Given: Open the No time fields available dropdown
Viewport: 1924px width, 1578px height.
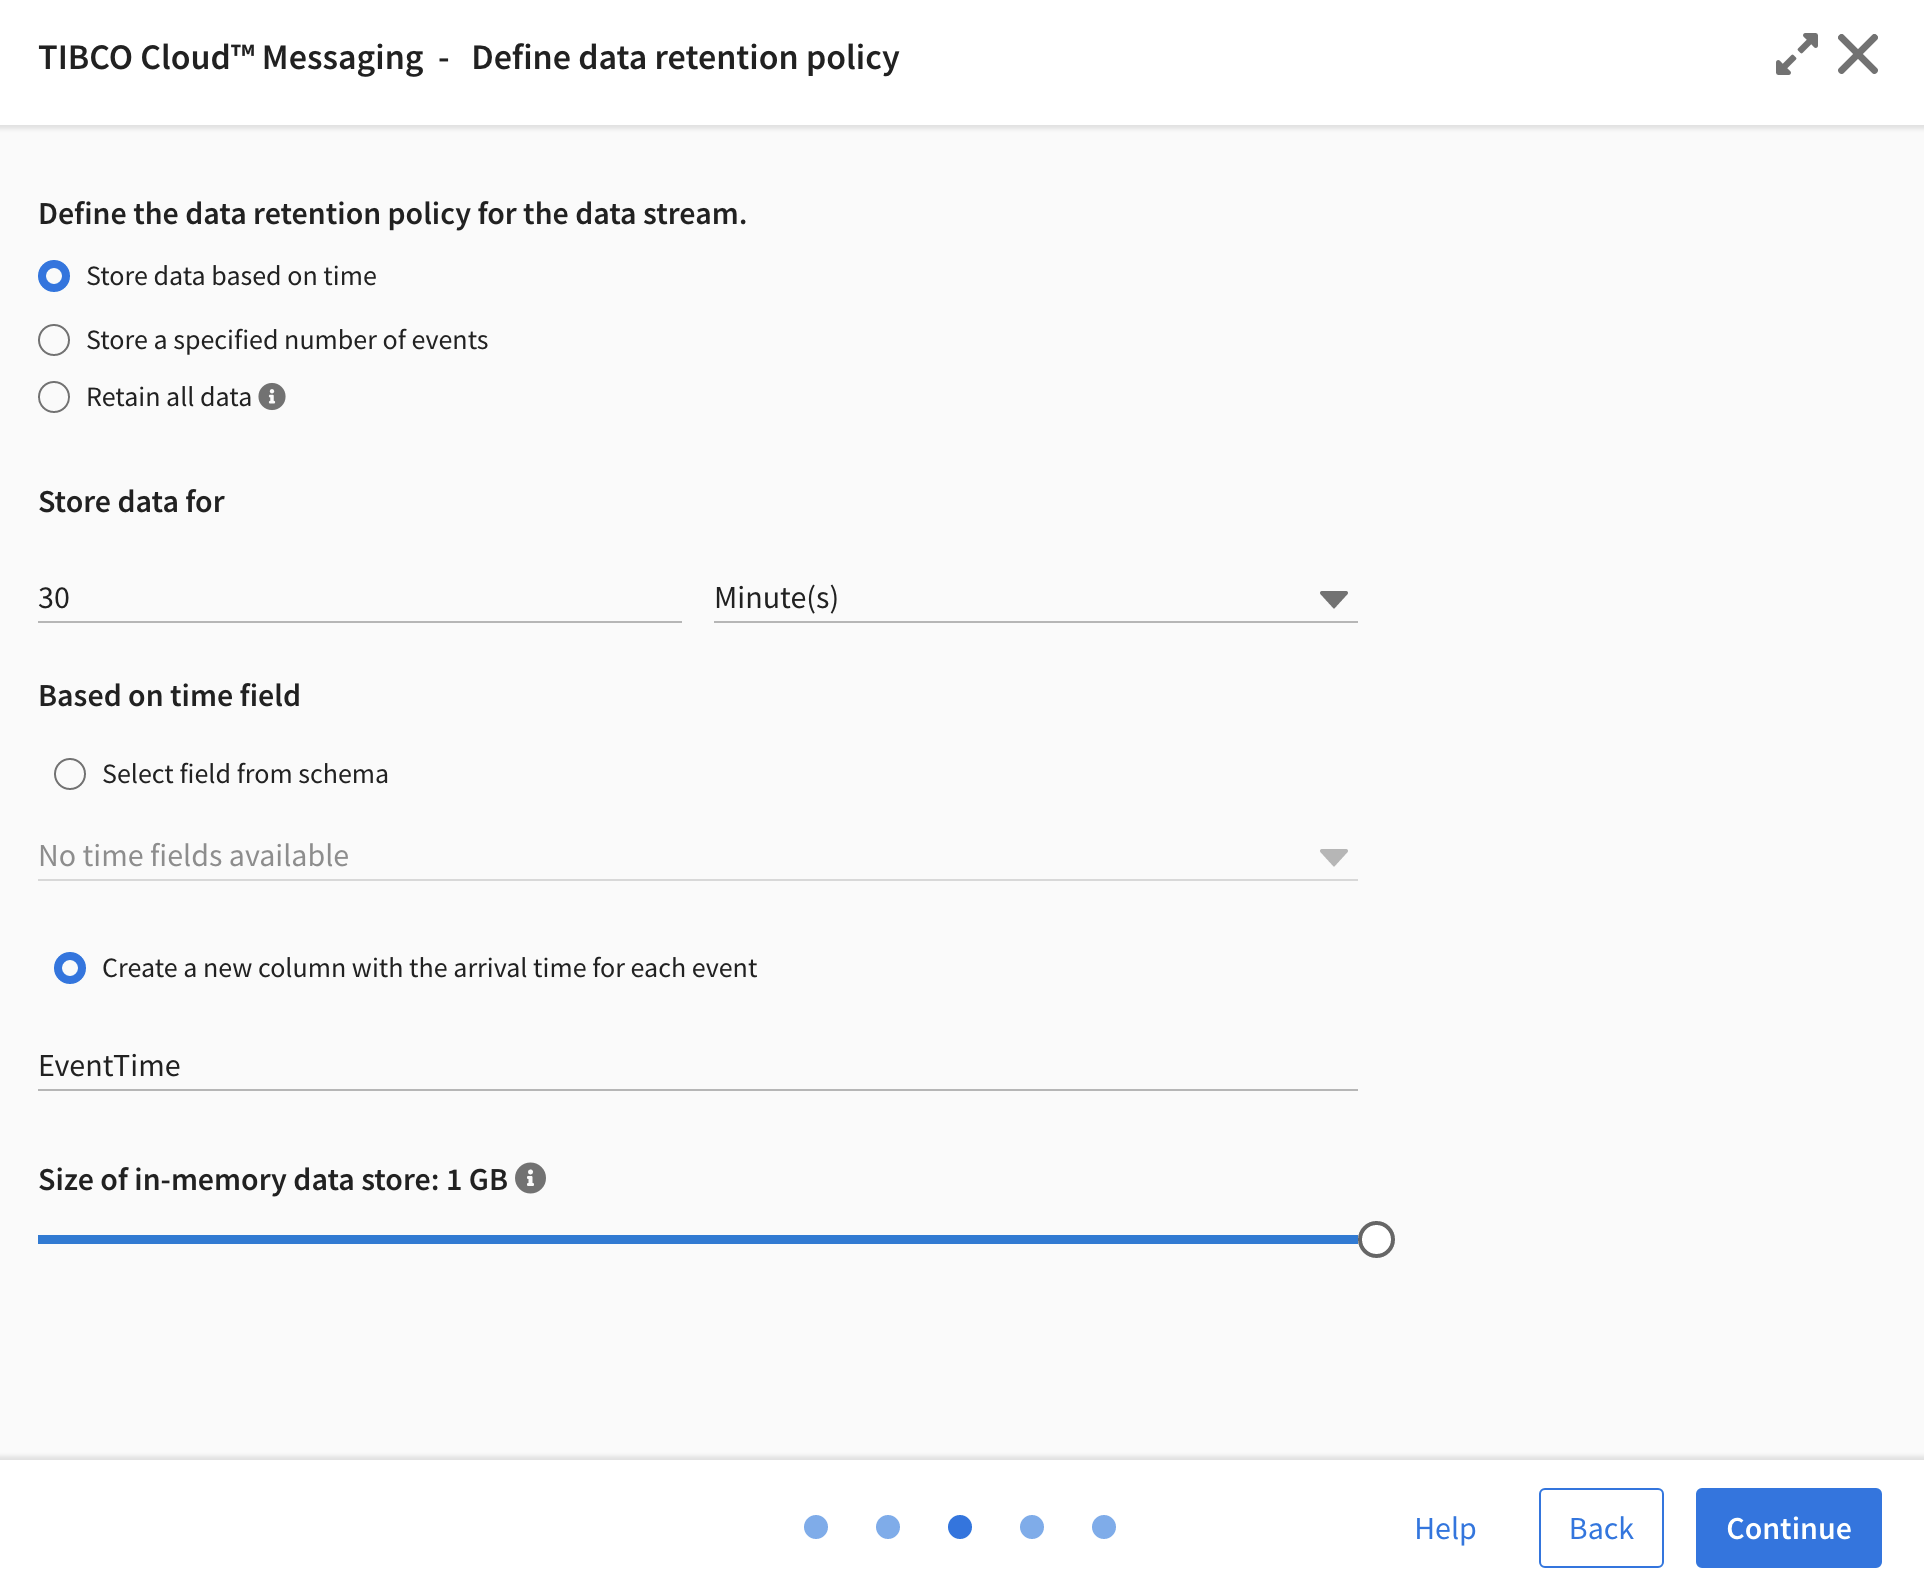Looking at the screenshot, I should point(697,856).
